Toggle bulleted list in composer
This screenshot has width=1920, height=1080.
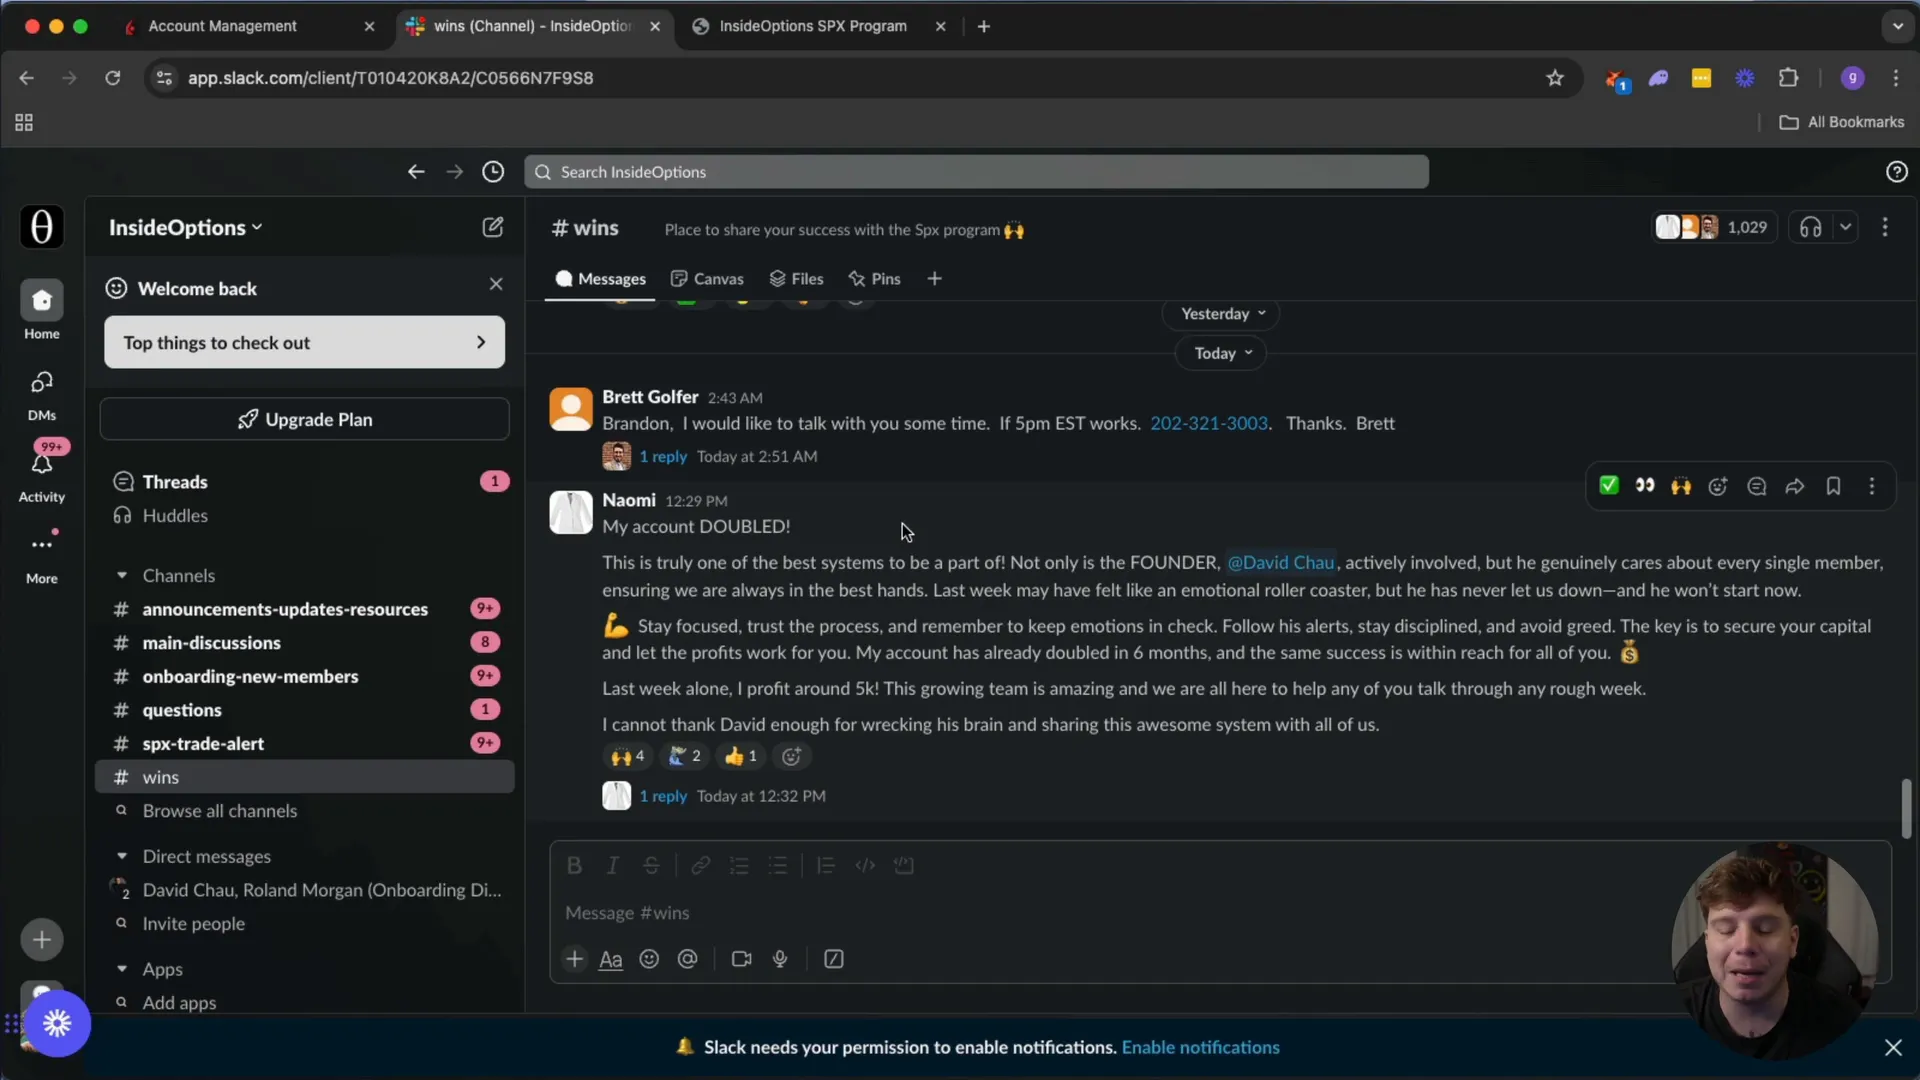pos(777,866)
